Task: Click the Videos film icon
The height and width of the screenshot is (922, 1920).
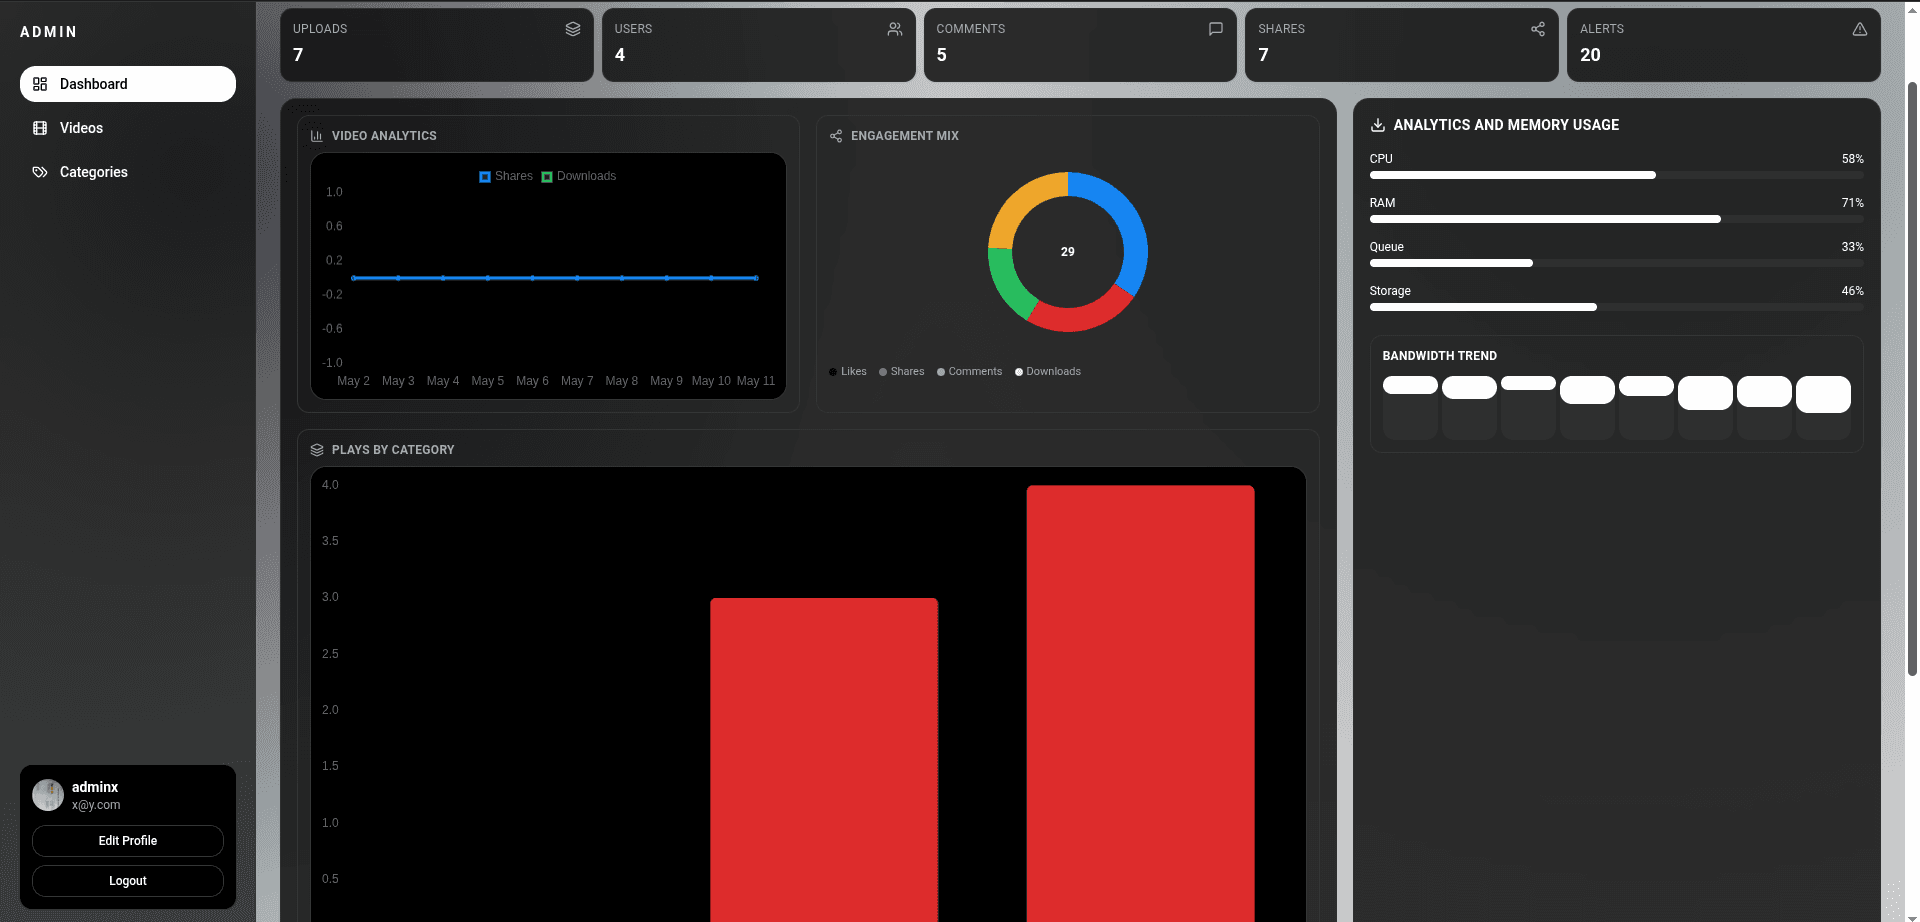Action: point(40,128)
